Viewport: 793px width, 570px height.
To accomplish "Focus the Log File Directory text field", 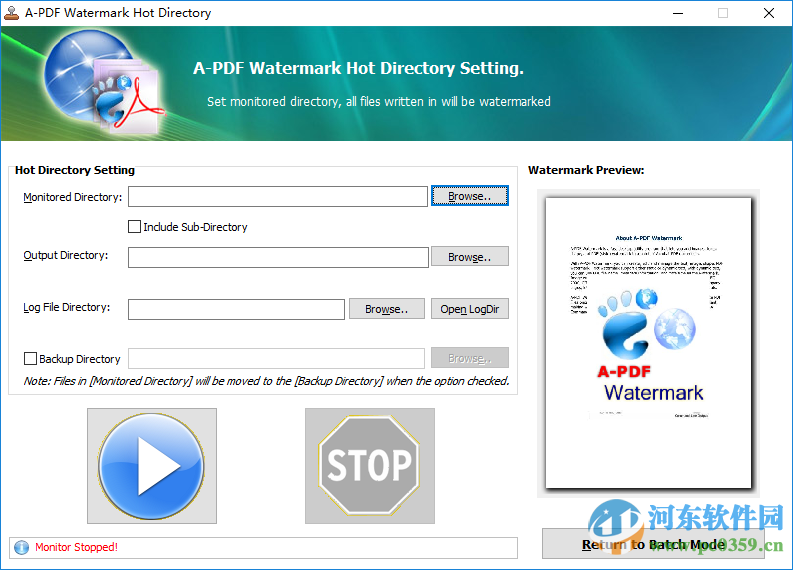I will point(236,309).
